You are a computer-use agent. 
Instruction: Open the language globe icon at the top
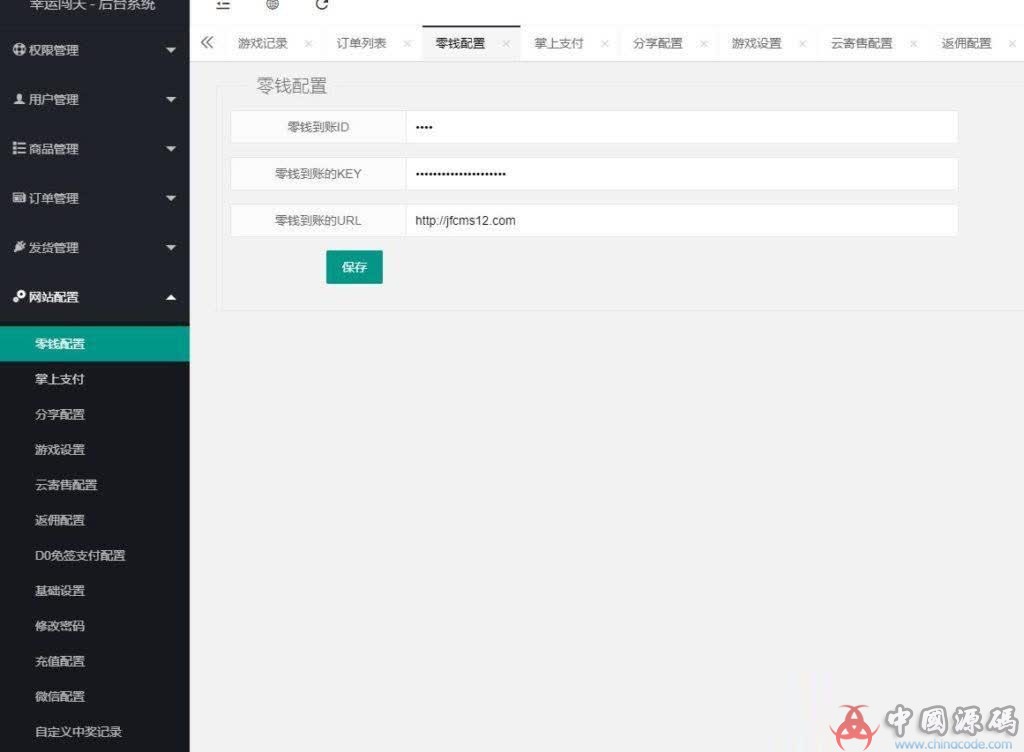271,5
